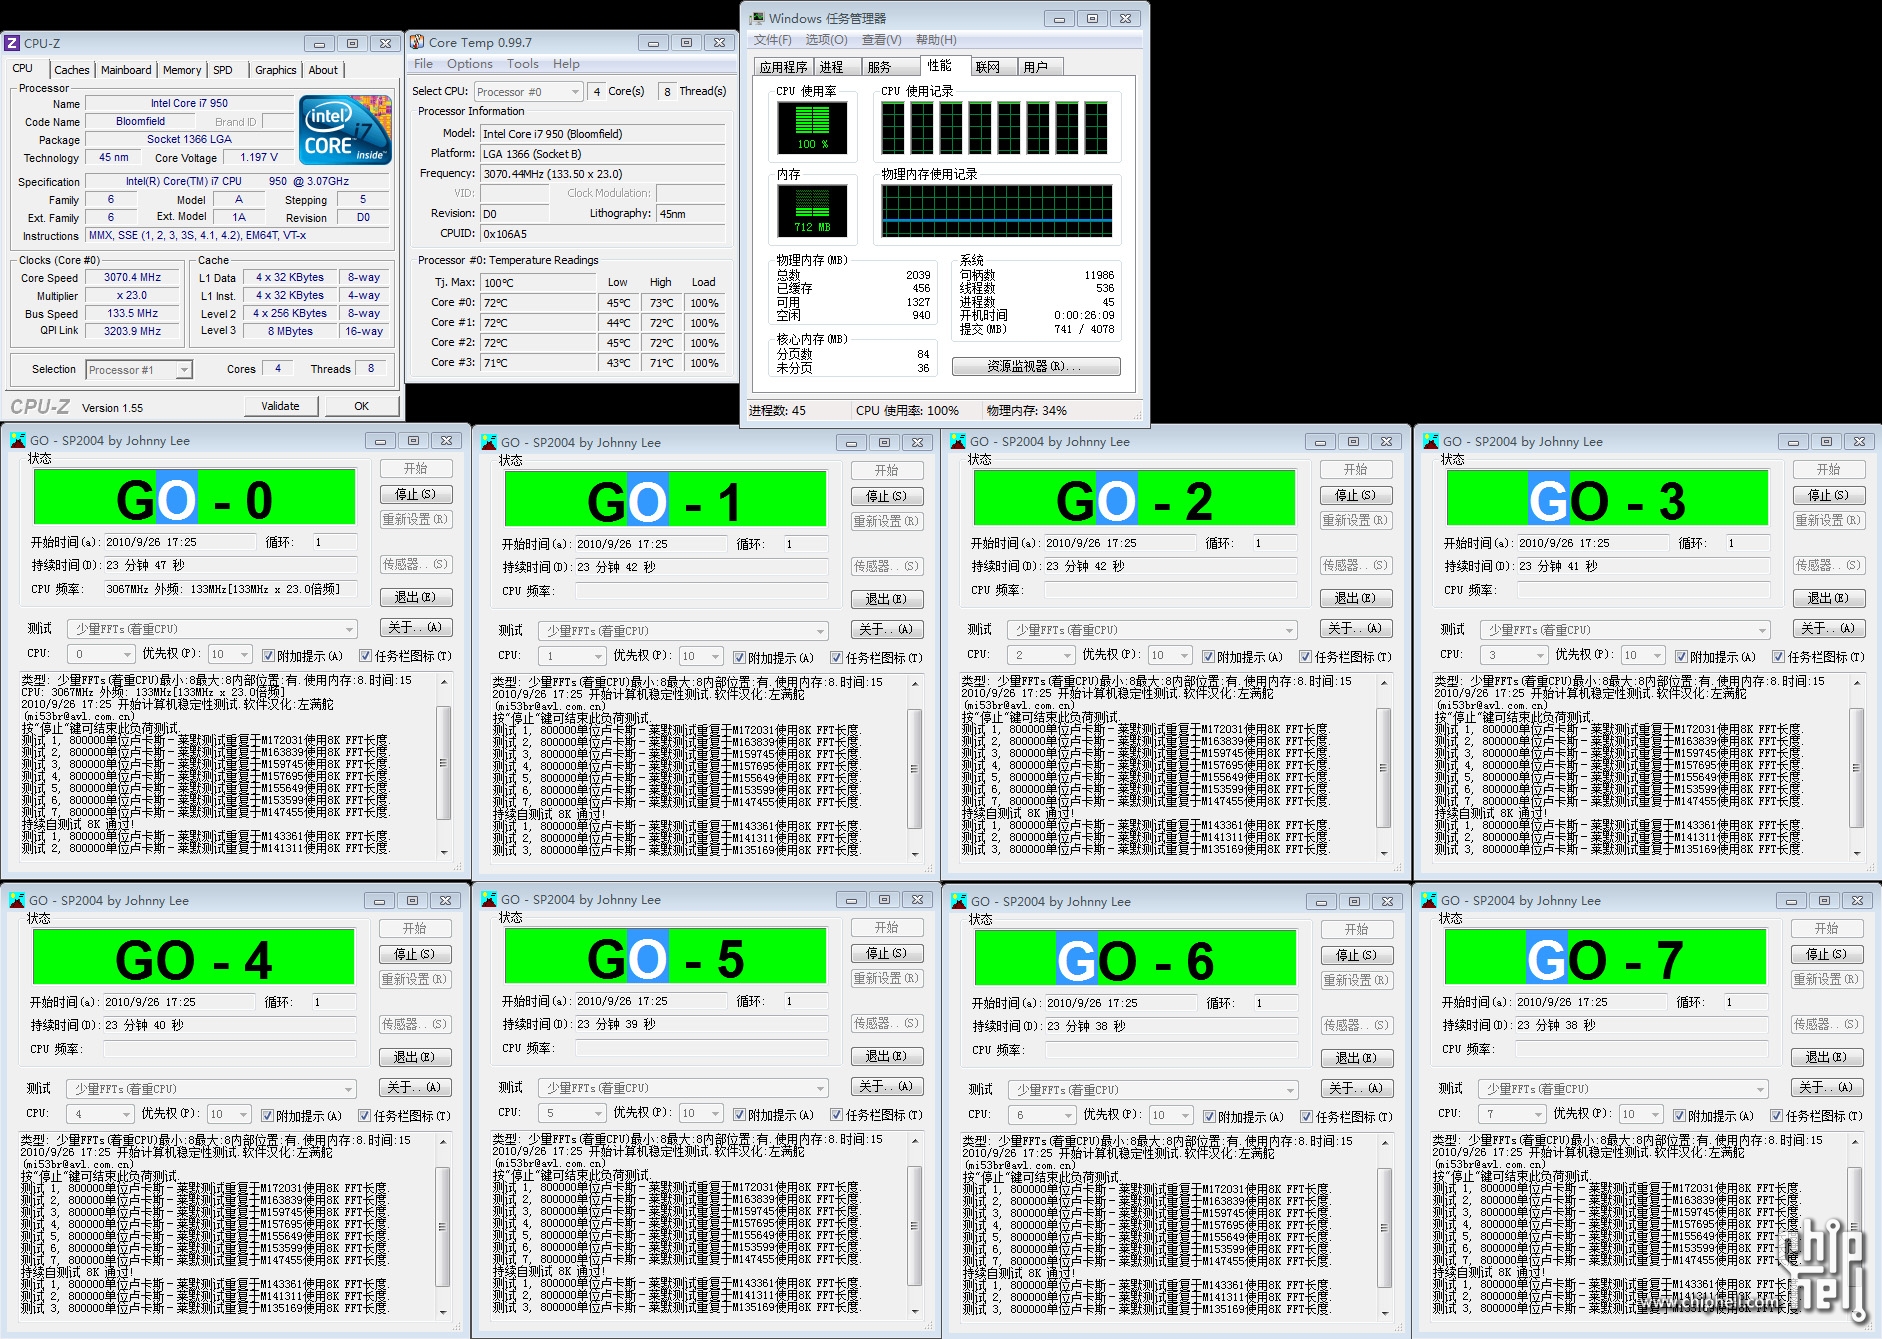1882x1339 pixels.
Task: Click the Validate button in CPU-Z
Action: click(x=281, y=406)
